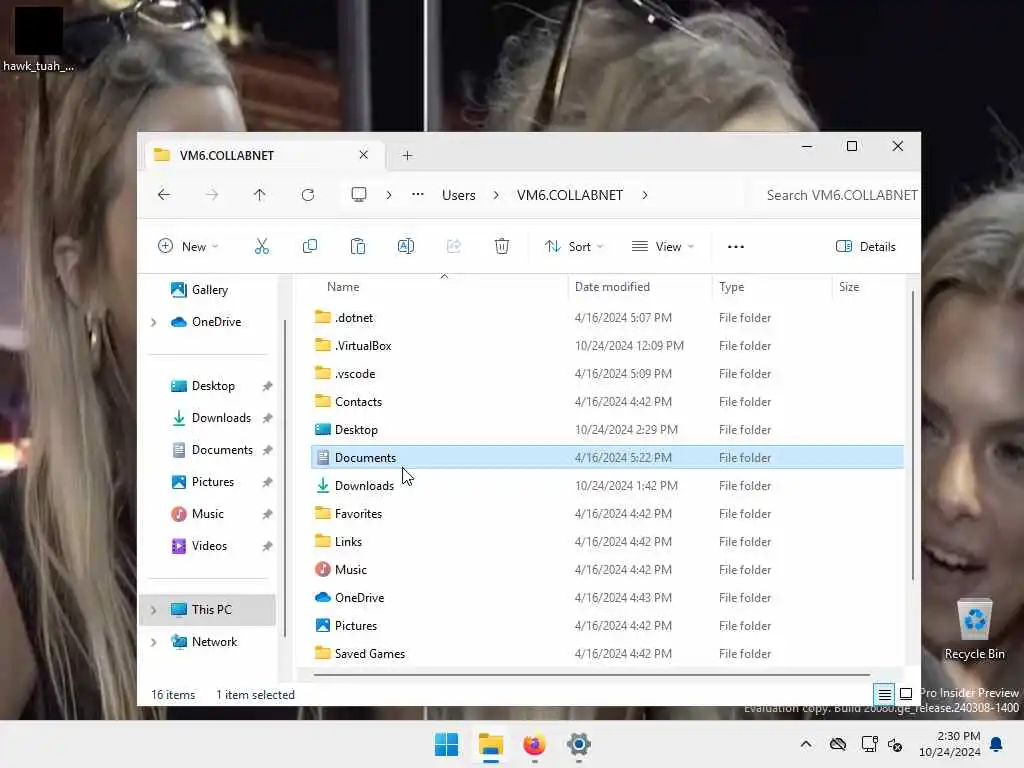Unpin Videos from Quick access

coord(267,546)
